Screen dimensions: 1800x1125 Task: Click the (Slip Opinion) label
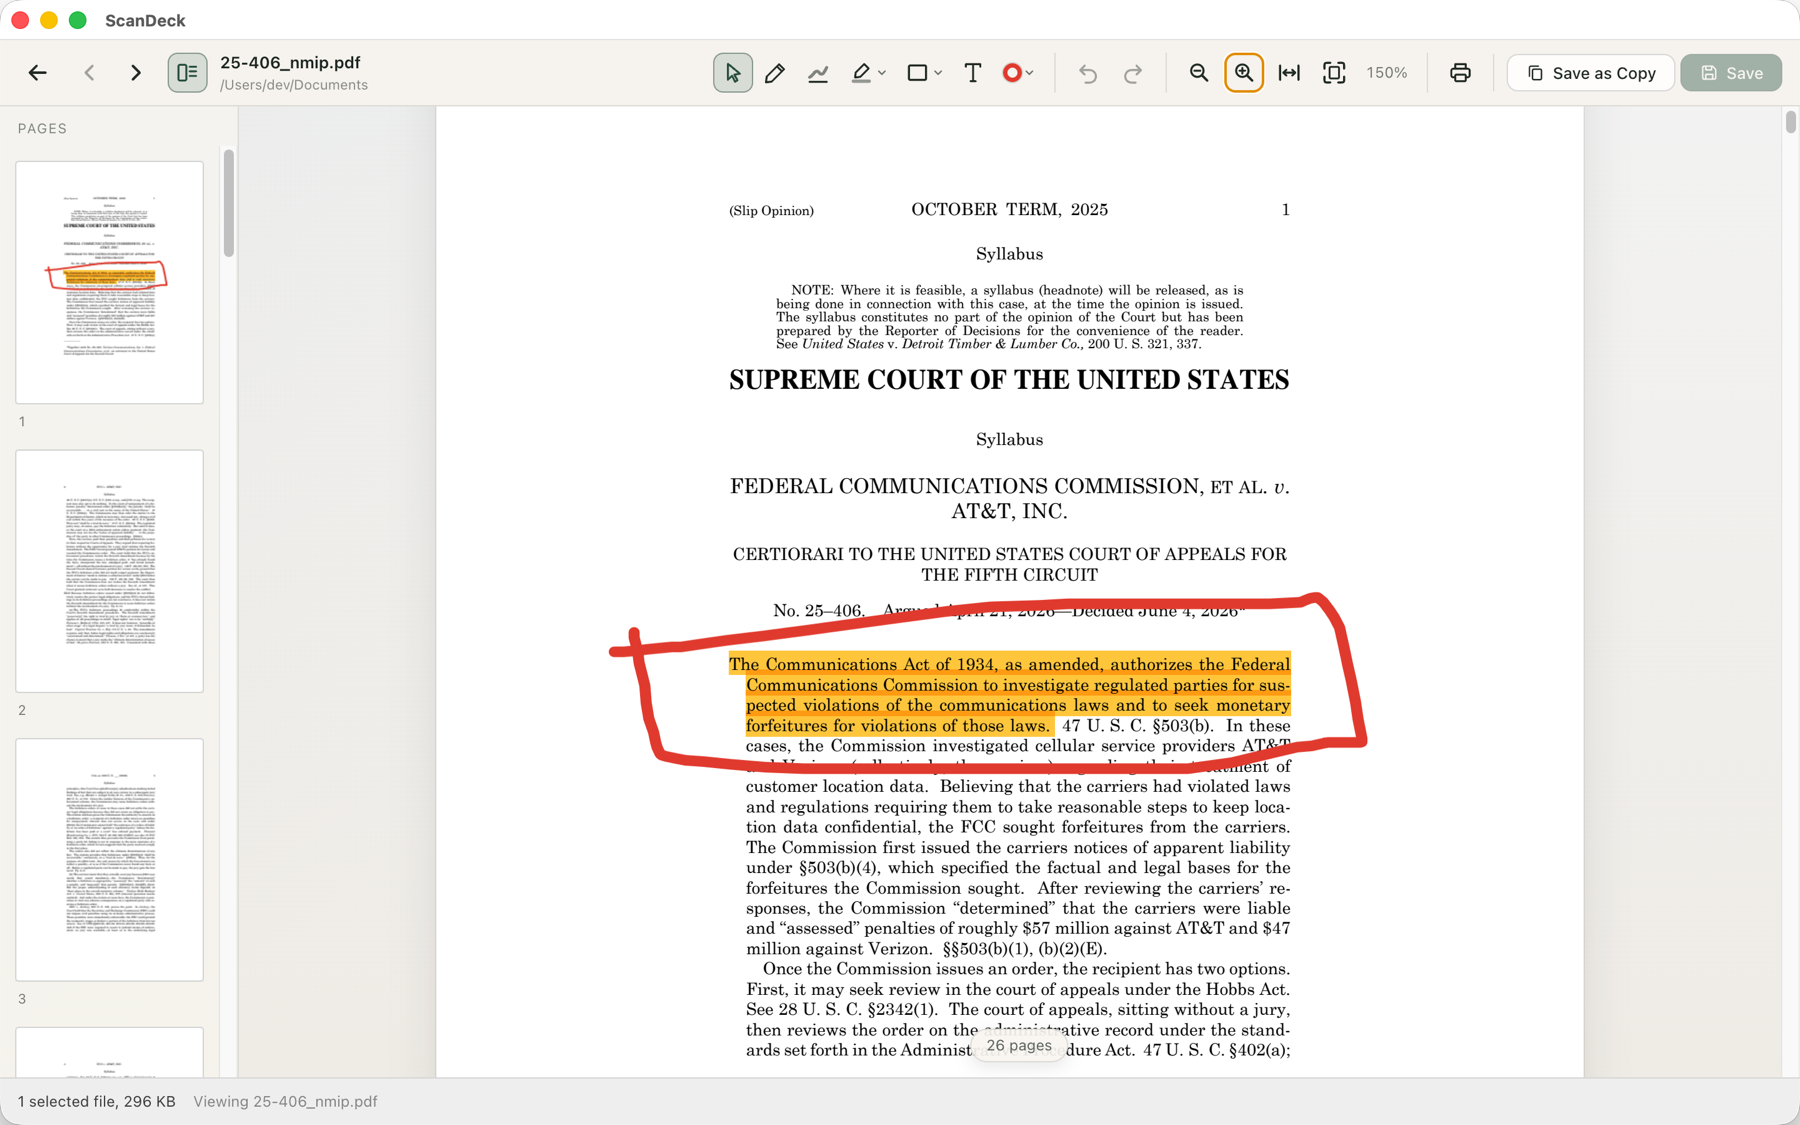click(x=771, y=211)
